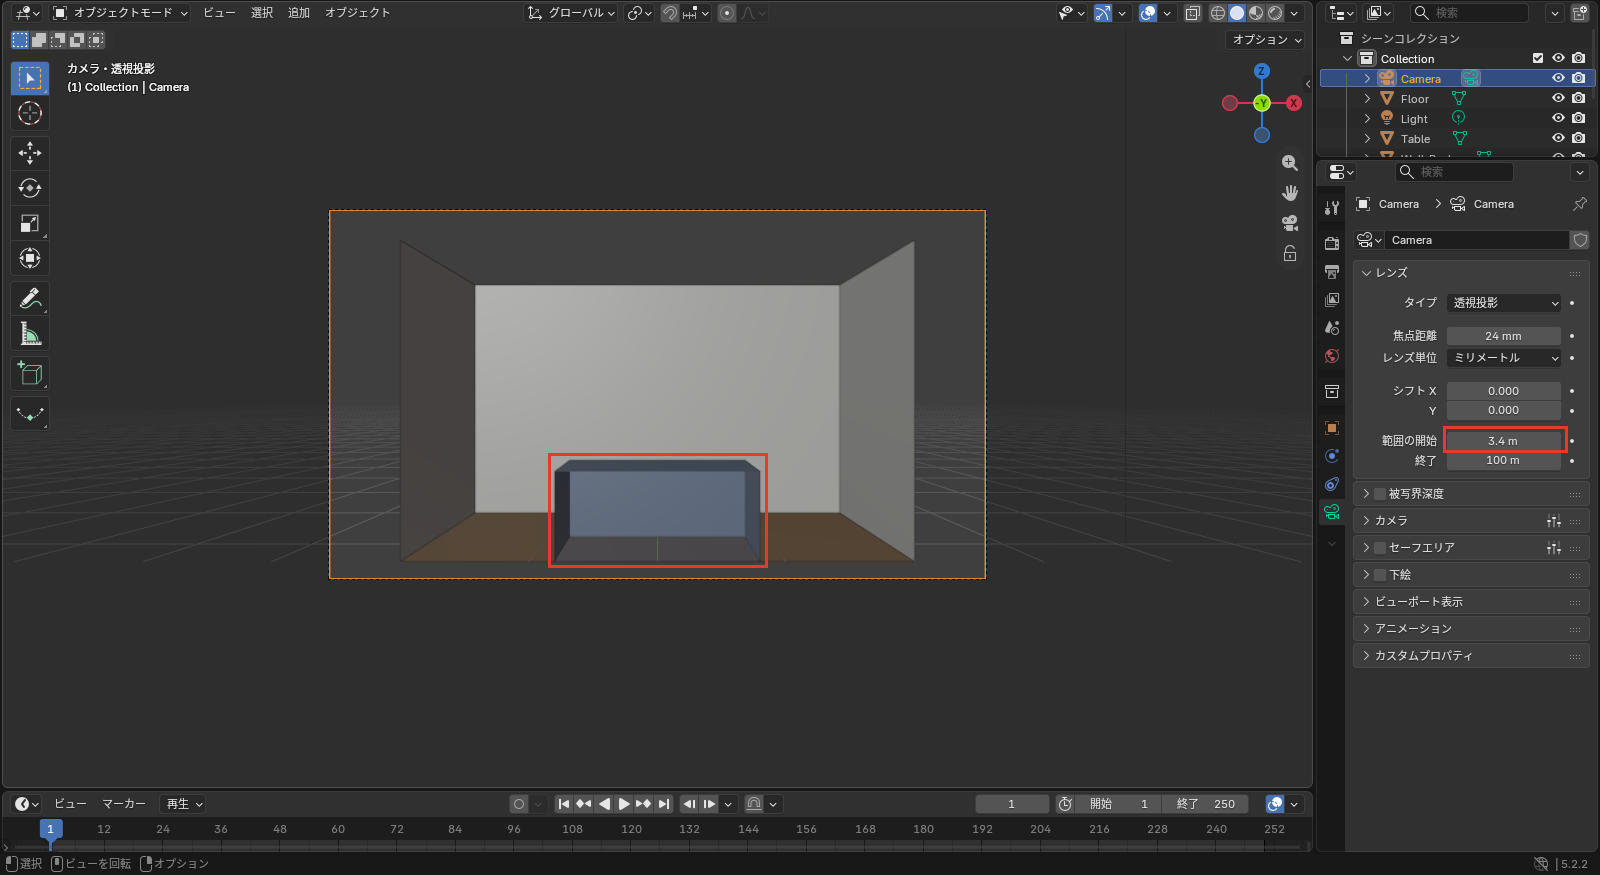
Task: Click the viewport zoom magnifier icon
Action: click(x=1290, y=163)
